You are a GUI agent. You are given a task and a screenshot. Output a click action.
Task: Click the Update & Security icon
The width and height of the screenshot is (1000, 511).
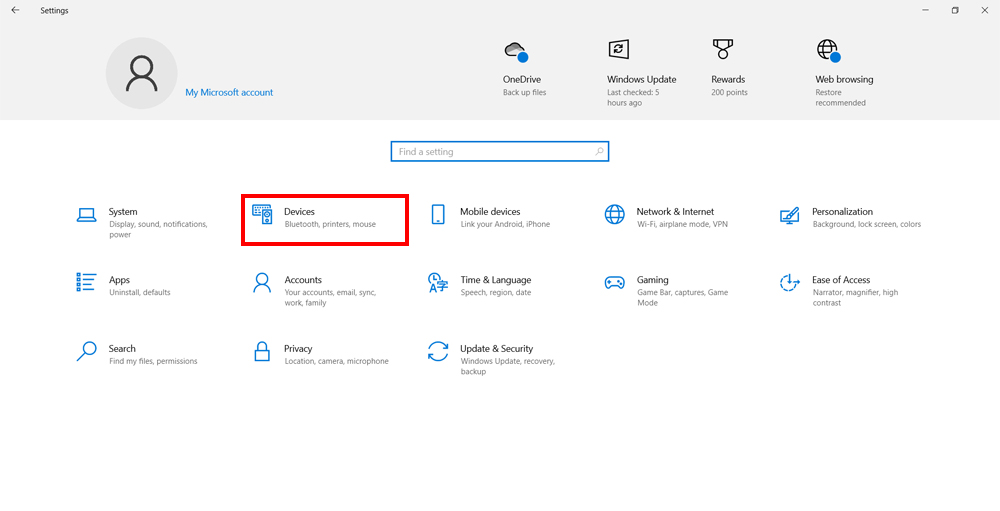438,351
